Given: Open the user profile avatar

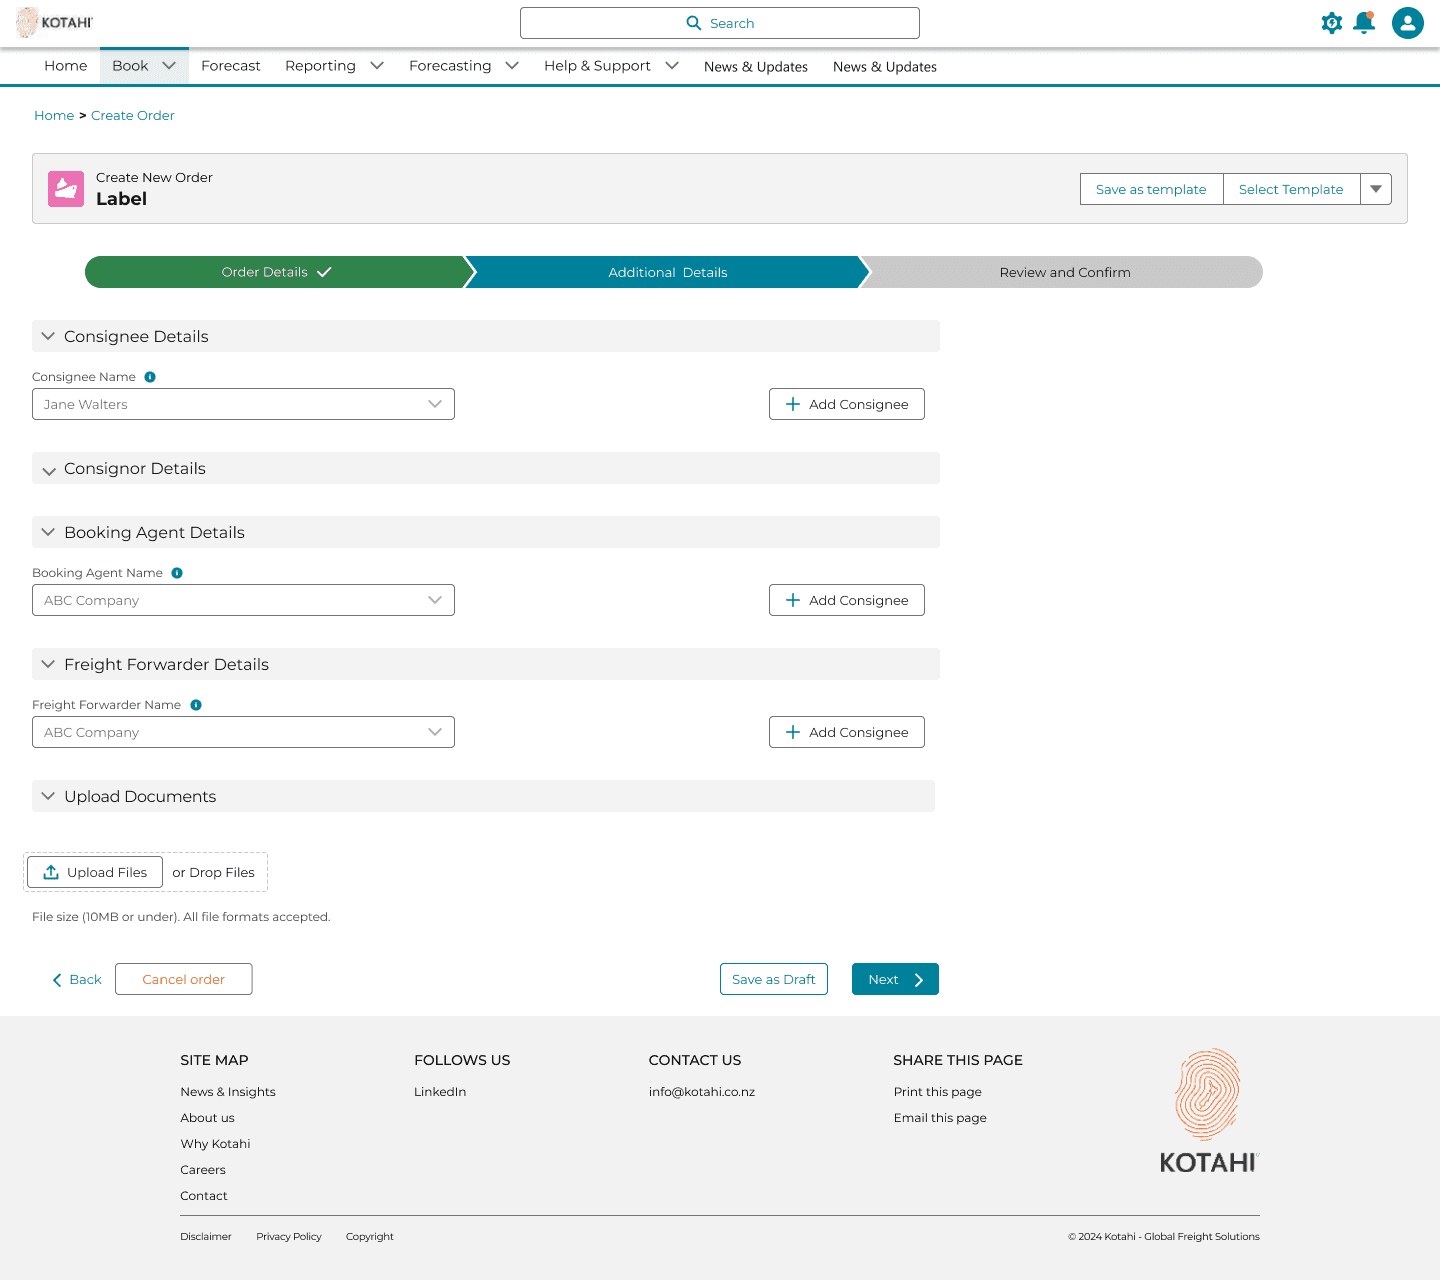Looking at the screenshot, I should (1408, 23).
